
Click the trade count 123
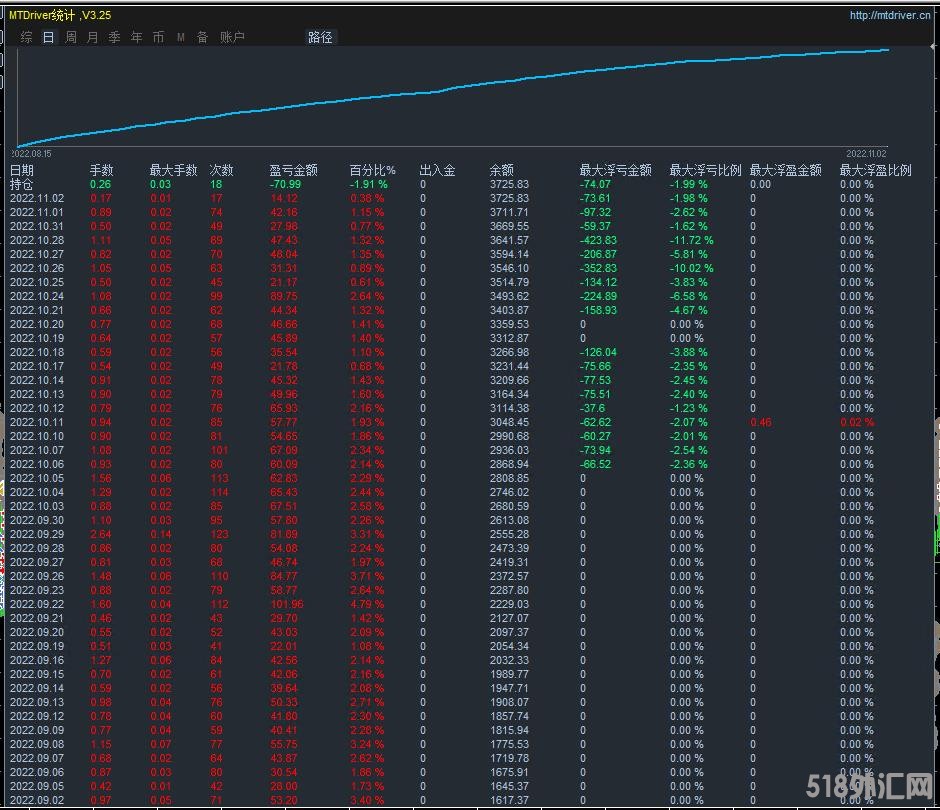point(219,534)
